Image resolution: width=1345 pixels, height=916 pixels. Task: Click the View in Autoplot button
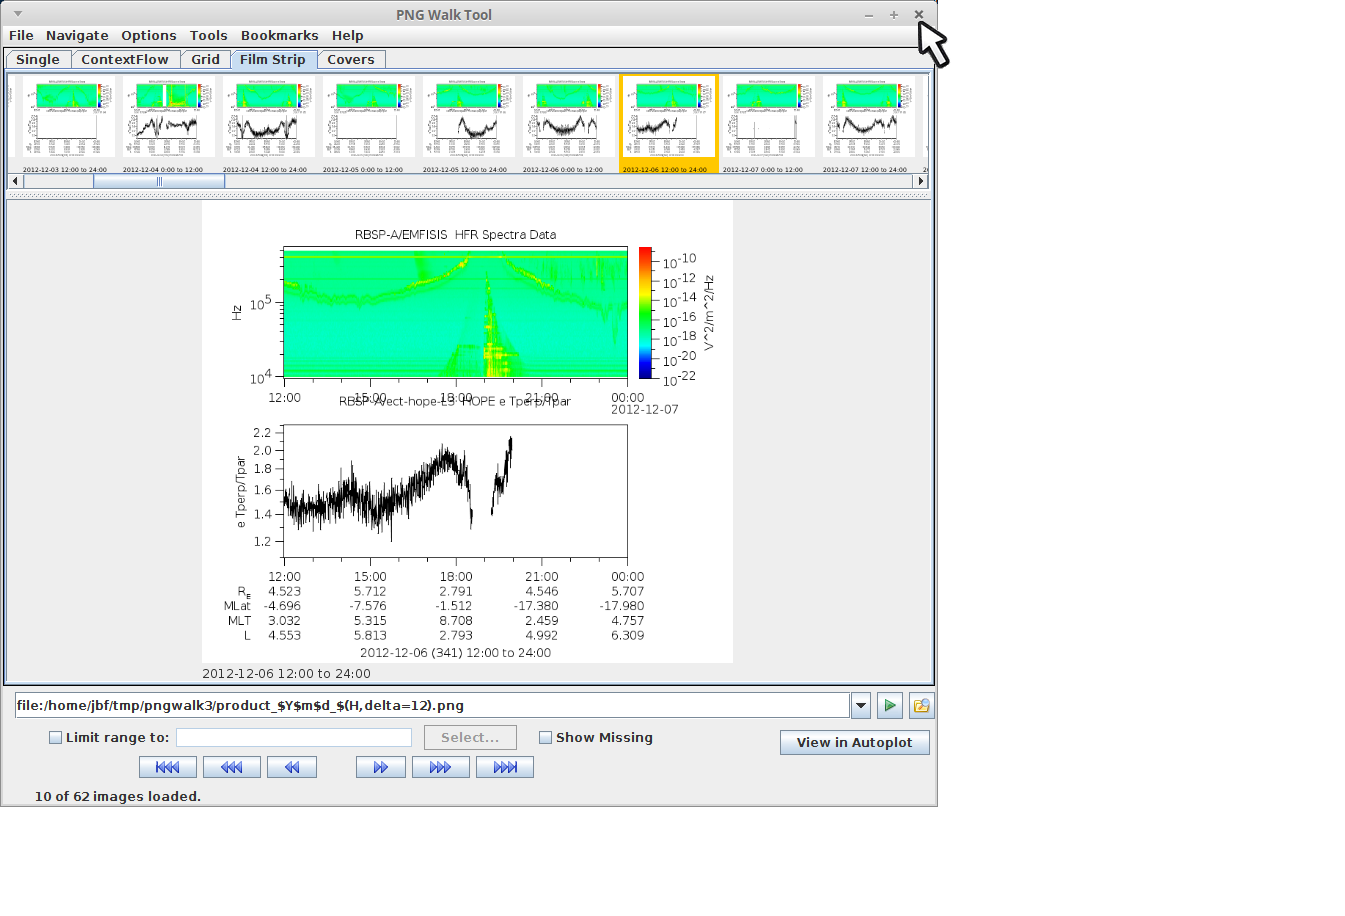[854, 742]
